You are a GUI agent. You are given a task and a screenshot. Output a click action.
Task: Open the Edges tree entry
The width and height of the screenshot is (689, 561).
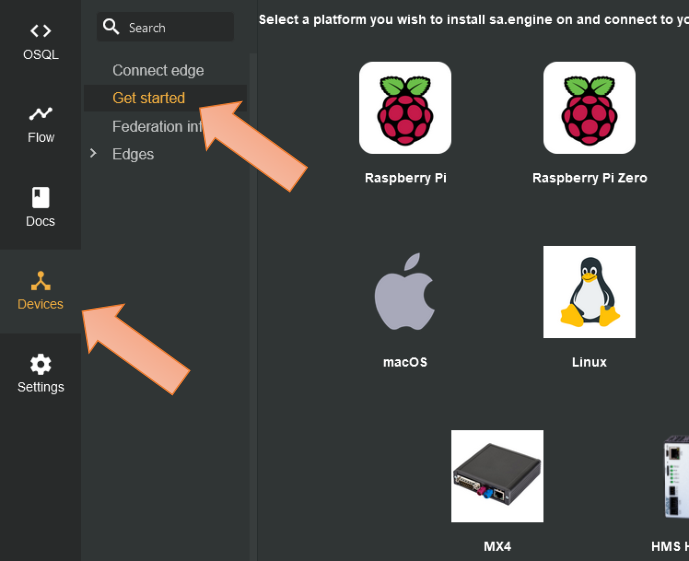[133, 154]
